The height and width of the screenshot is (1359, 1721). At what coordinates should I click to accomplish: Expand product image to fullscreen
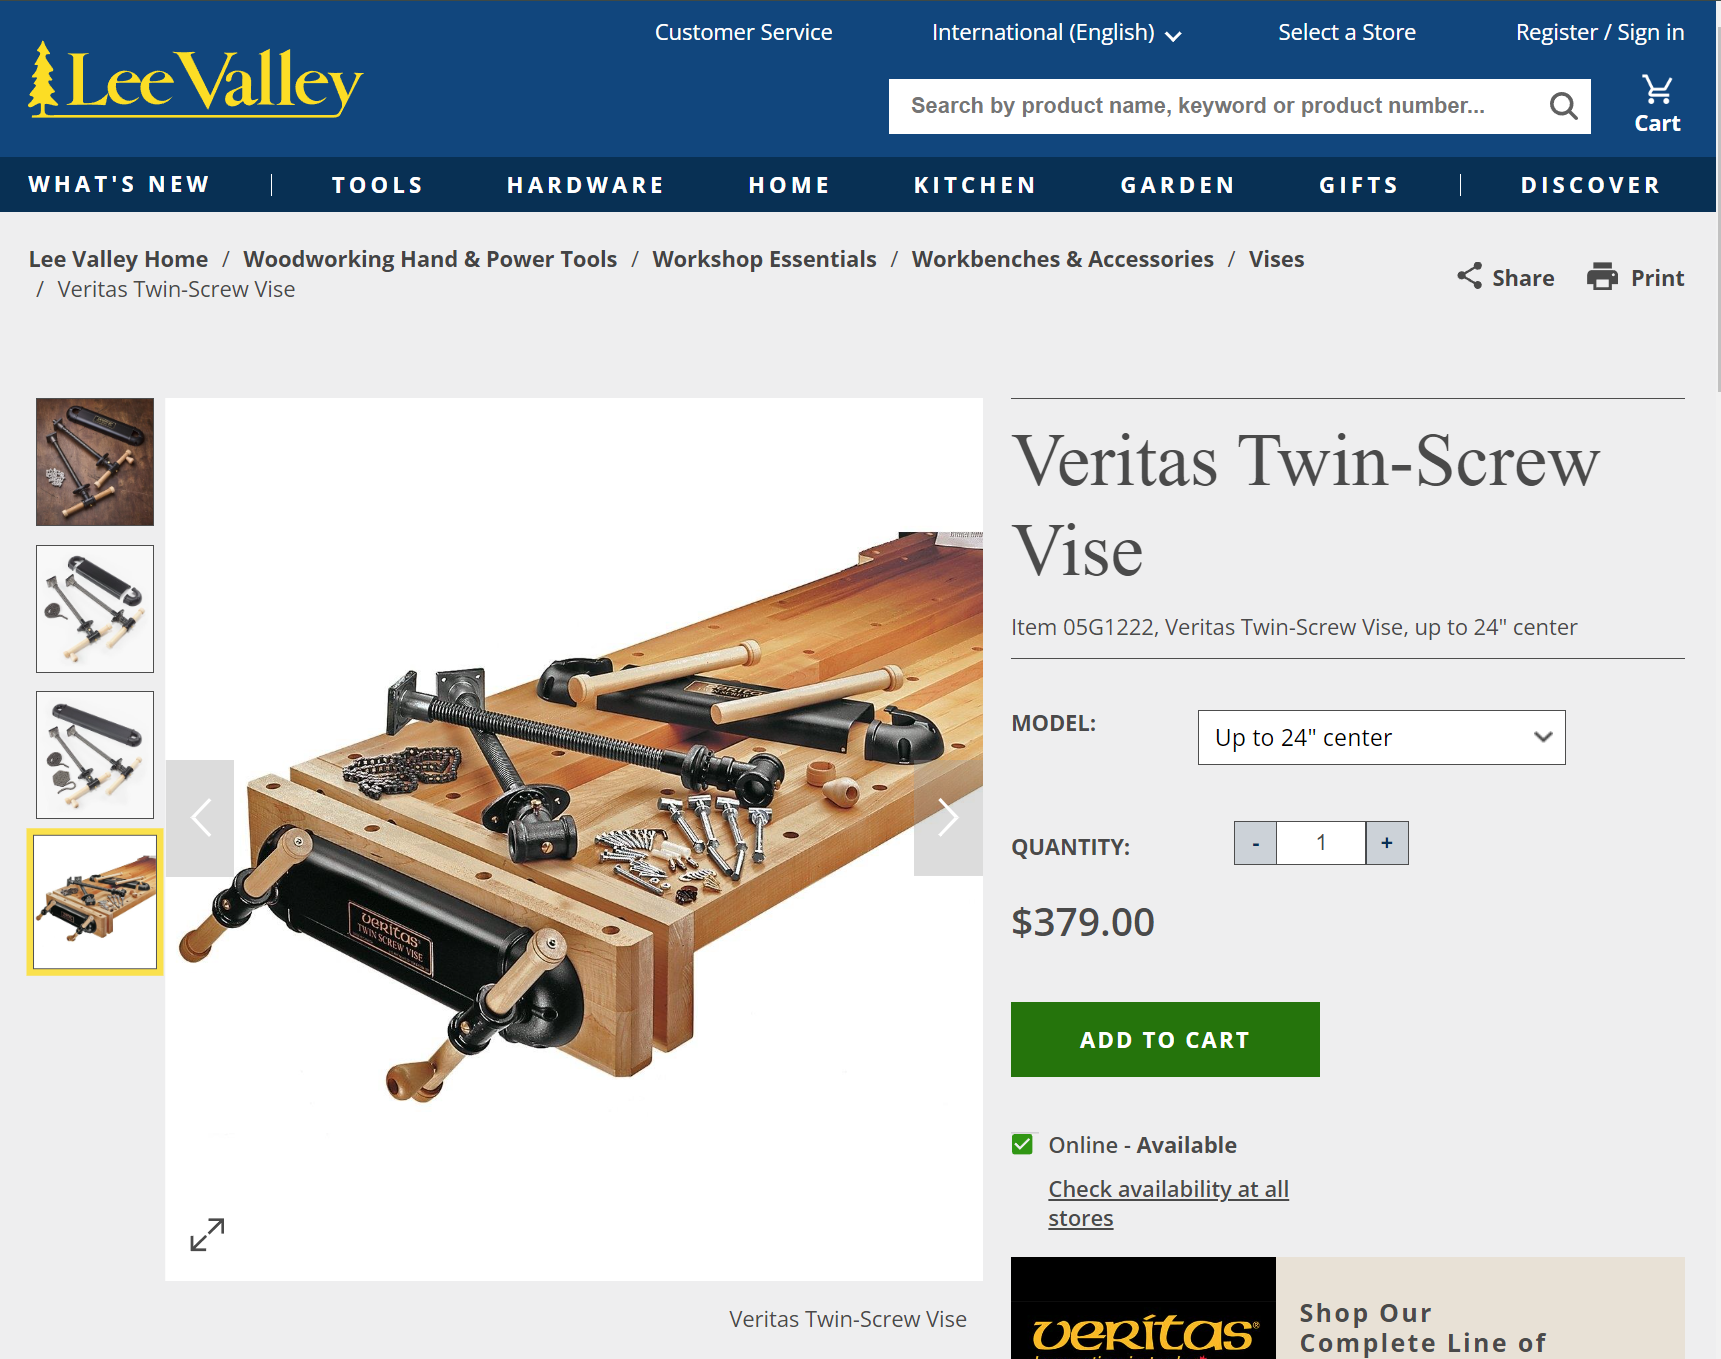[207, 1235]
